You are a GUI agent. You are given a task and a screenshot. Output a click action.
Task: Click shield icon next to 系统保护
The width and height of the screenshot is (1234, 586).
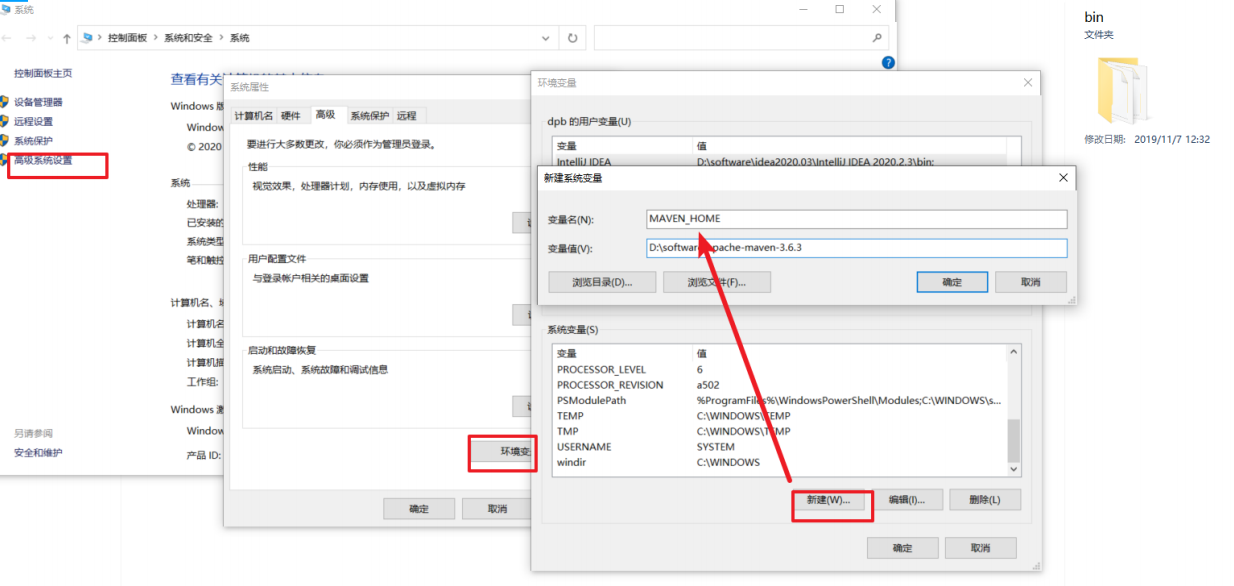pyautogui.click(x=4, y=140)
